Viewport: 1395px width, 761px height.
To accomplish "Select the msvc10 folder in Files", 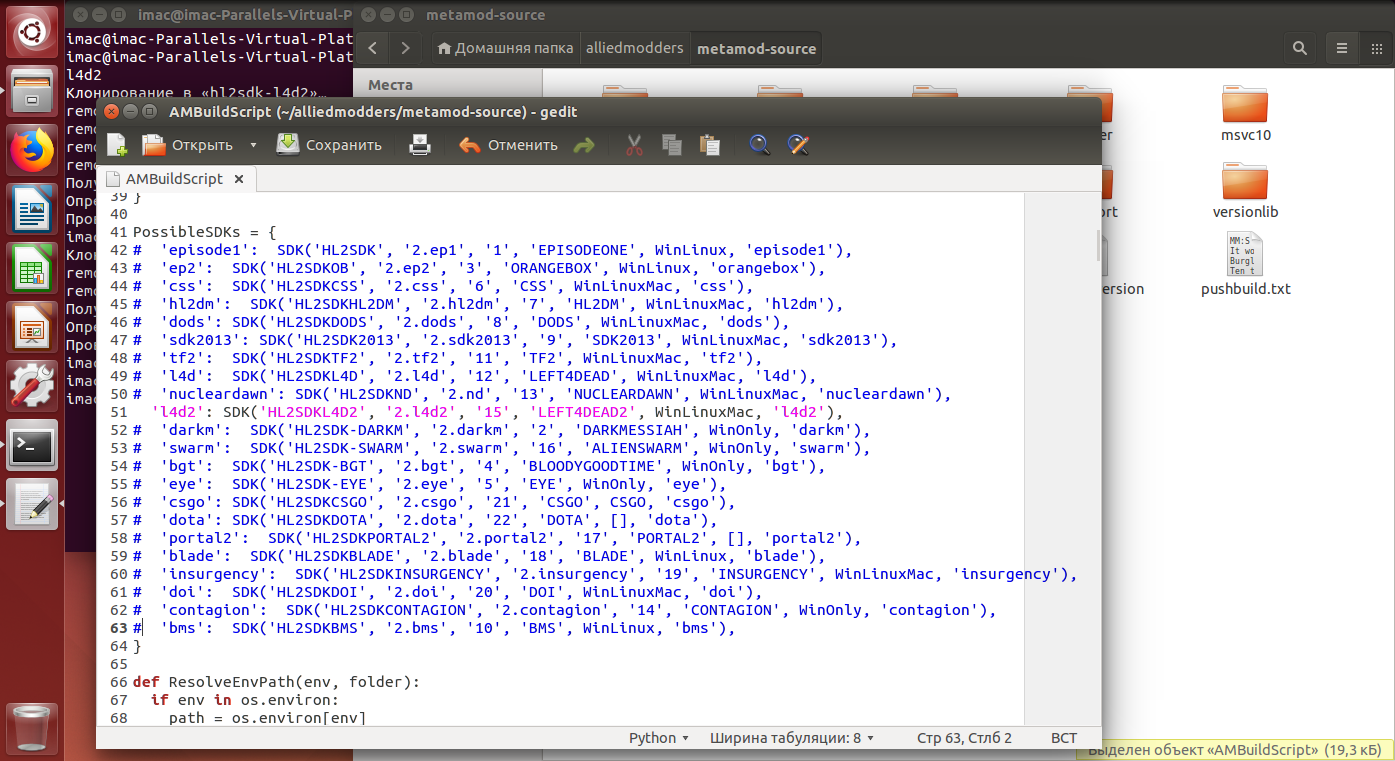I will pyautogui.click(x=1245, y=113).
